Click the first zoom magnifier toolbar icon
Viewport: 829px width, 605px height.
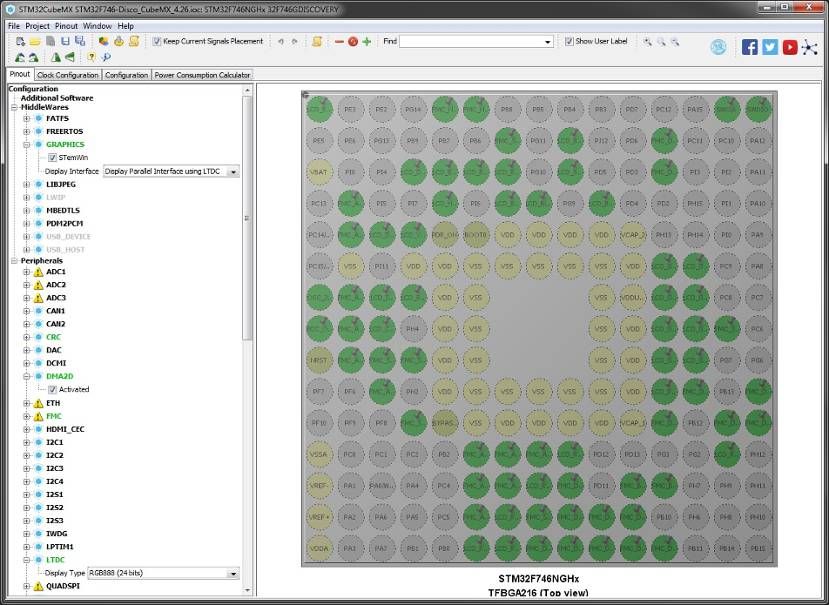click(x=647, y=41)
